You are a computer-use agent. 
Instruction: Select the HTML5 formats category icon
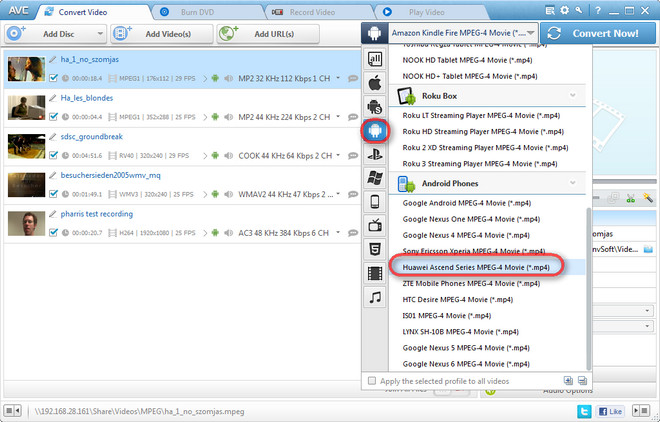375,249
